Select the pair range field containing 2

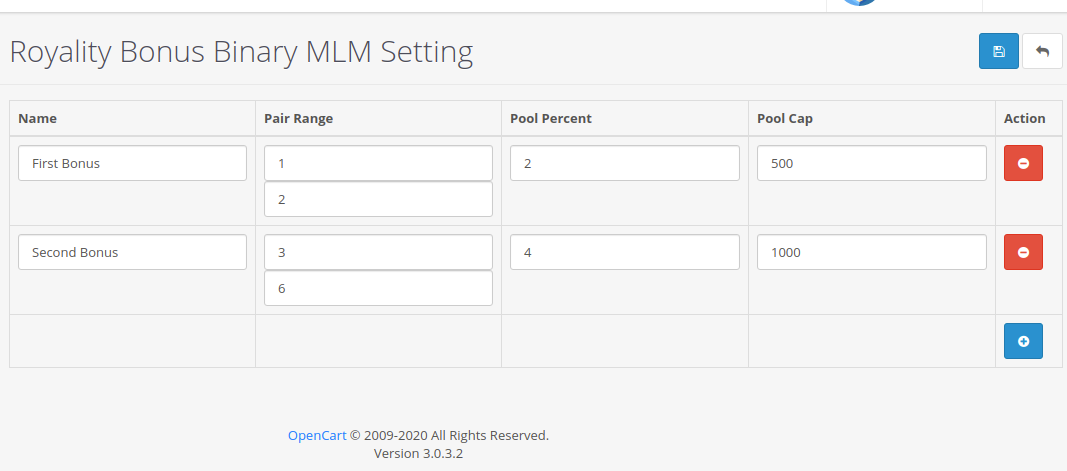(x=378, y=199)
